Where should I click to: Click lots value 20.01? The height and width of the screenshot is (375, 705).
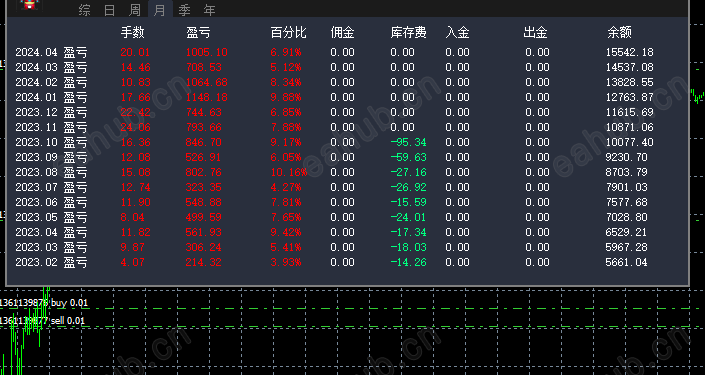pos(135,52)
